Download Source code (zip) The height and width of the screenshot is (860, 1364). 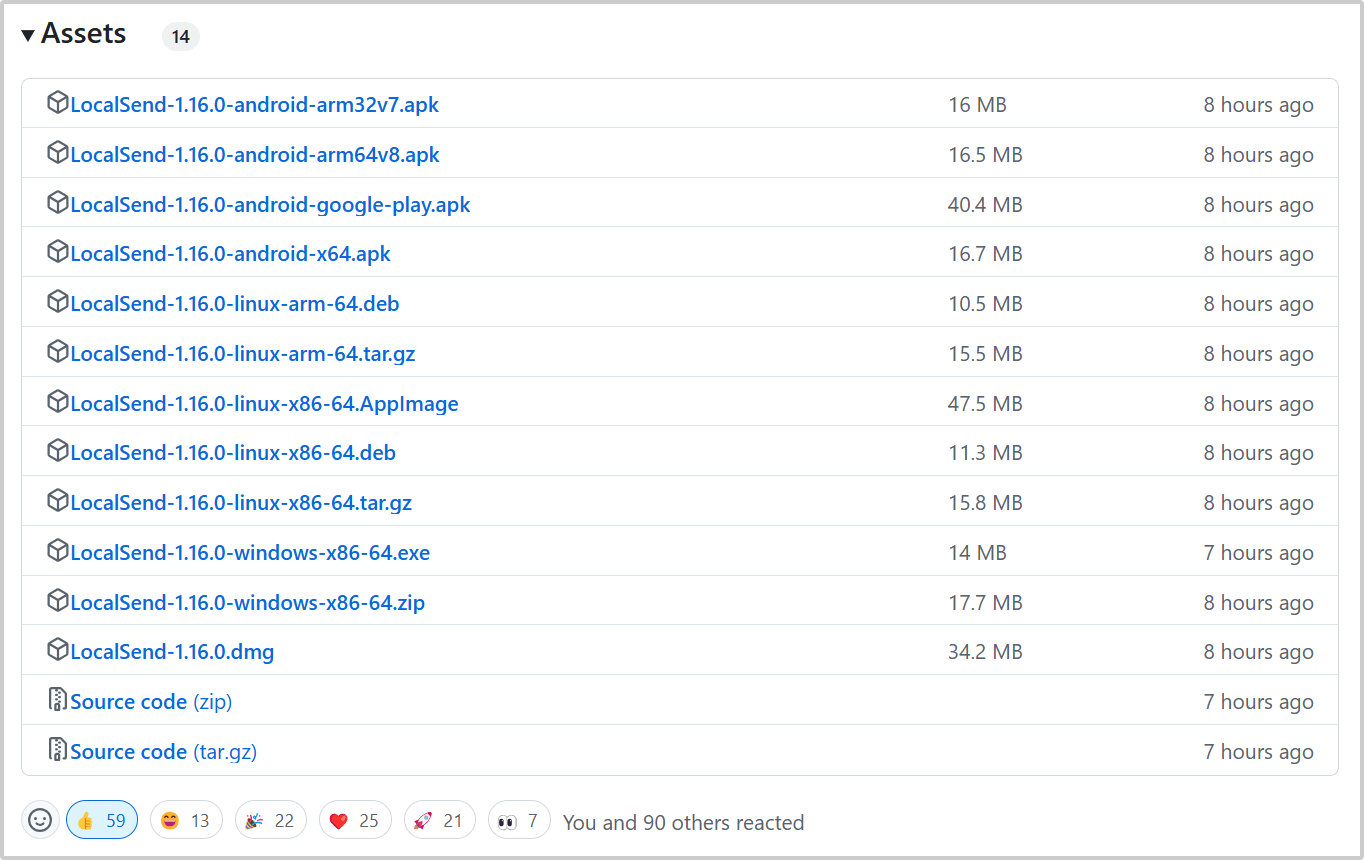151,702
